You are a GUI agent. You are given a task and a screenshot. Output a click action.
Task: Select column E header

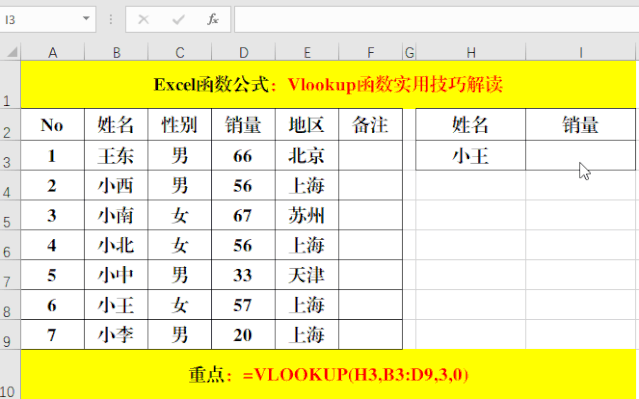point(307,52)
